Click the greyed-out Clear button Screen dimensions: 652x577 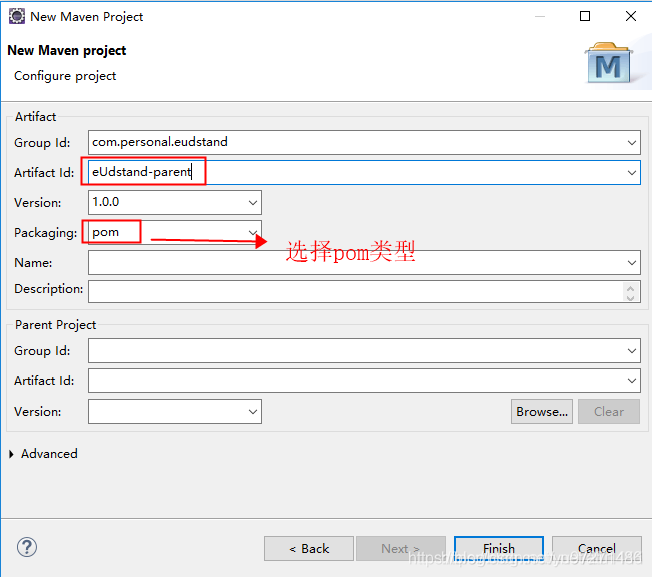coord(609,412)
